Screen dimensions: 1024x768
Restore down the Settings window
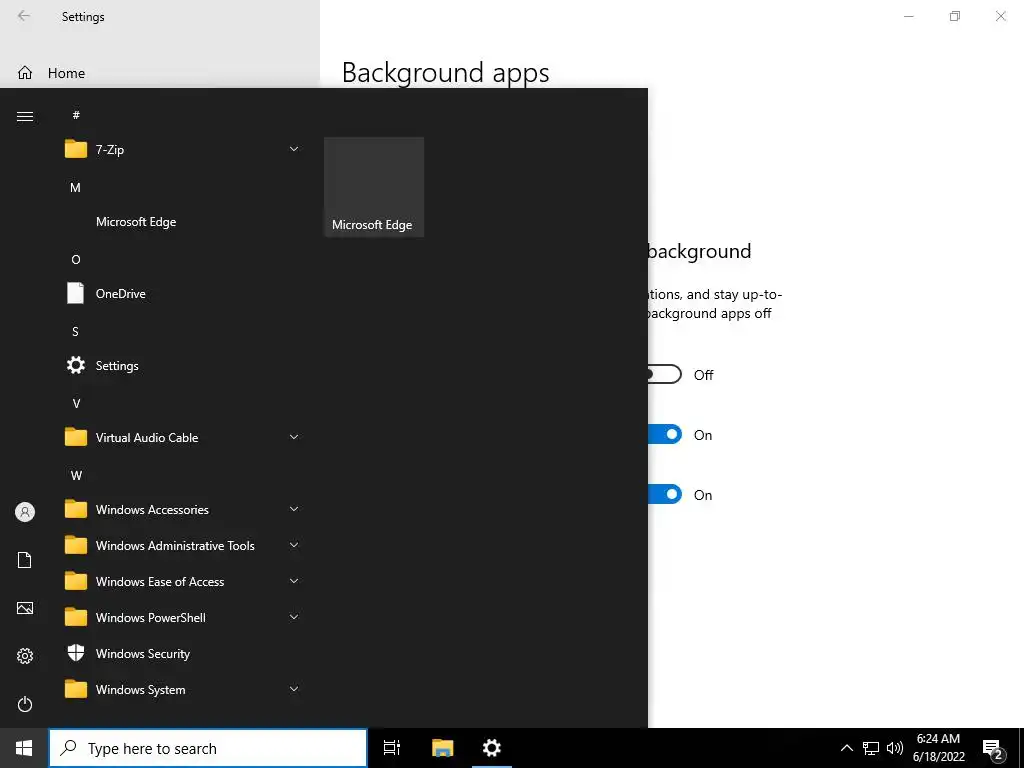coord(955,16)
